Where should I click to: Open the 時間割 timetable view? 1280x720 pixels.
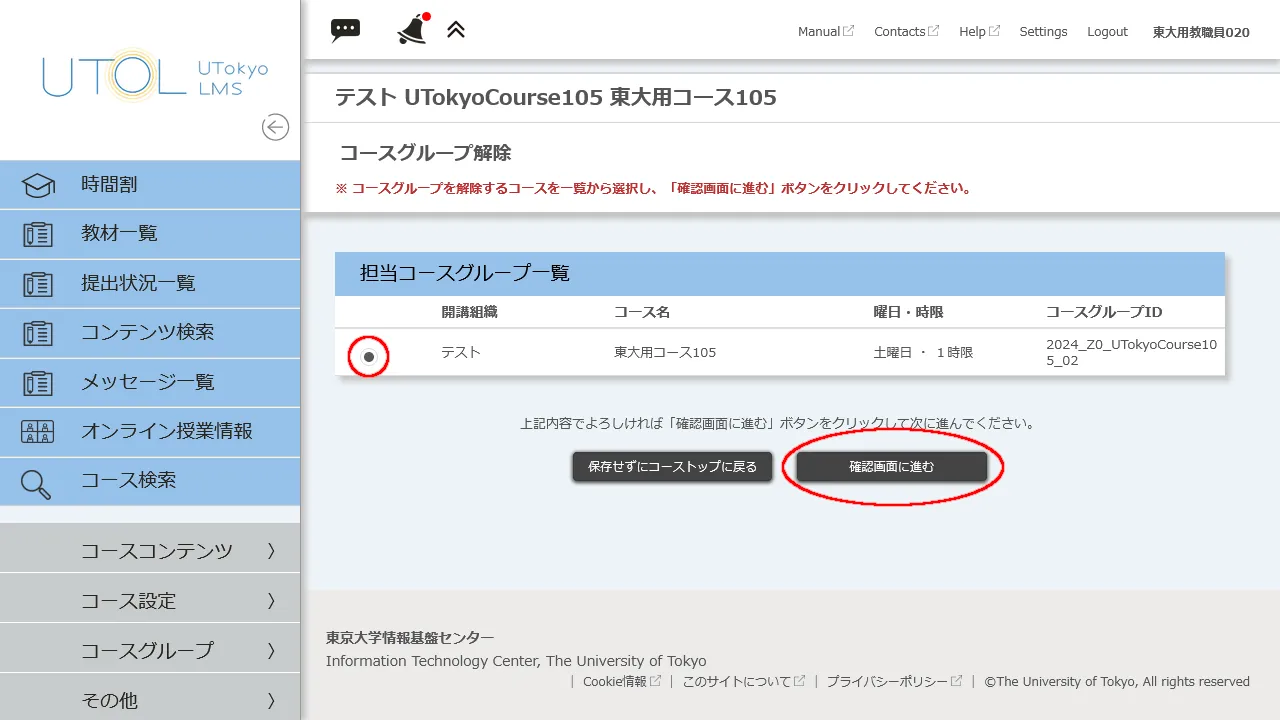pos(110,184)
